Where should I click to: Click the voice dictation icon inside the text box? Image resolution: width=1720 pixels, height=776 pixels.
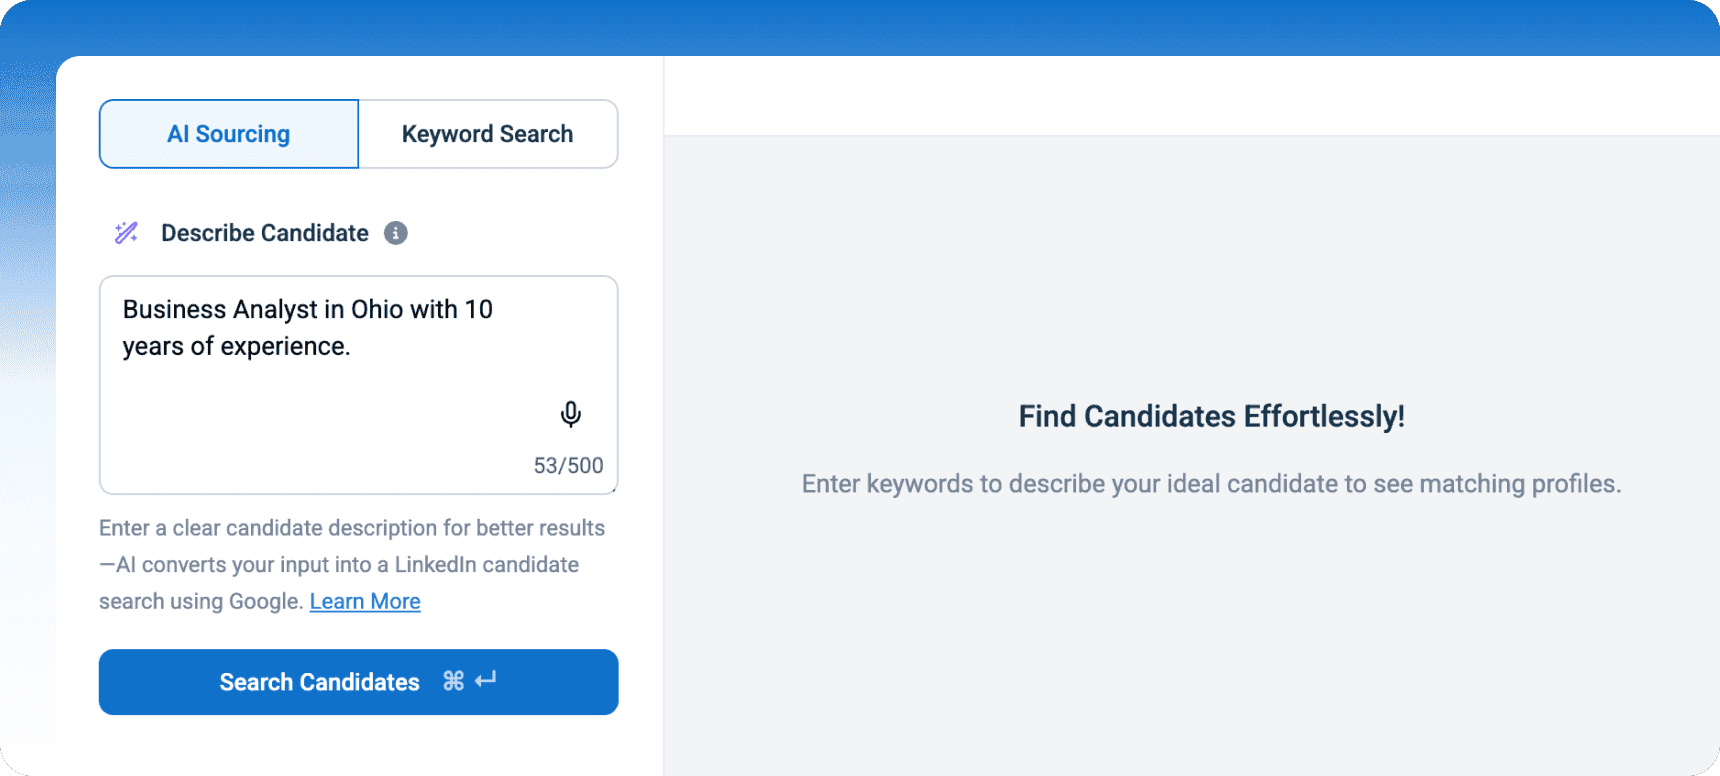pos(570,414)
